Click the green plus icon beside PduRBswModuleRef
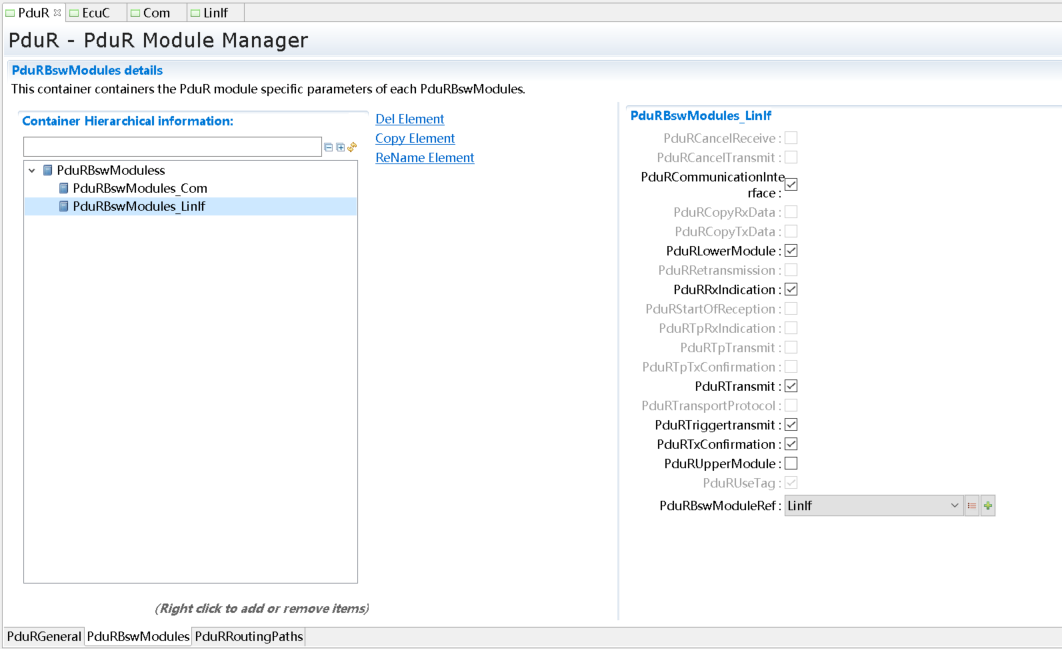The image size is (1062, 649). [988, 506]
